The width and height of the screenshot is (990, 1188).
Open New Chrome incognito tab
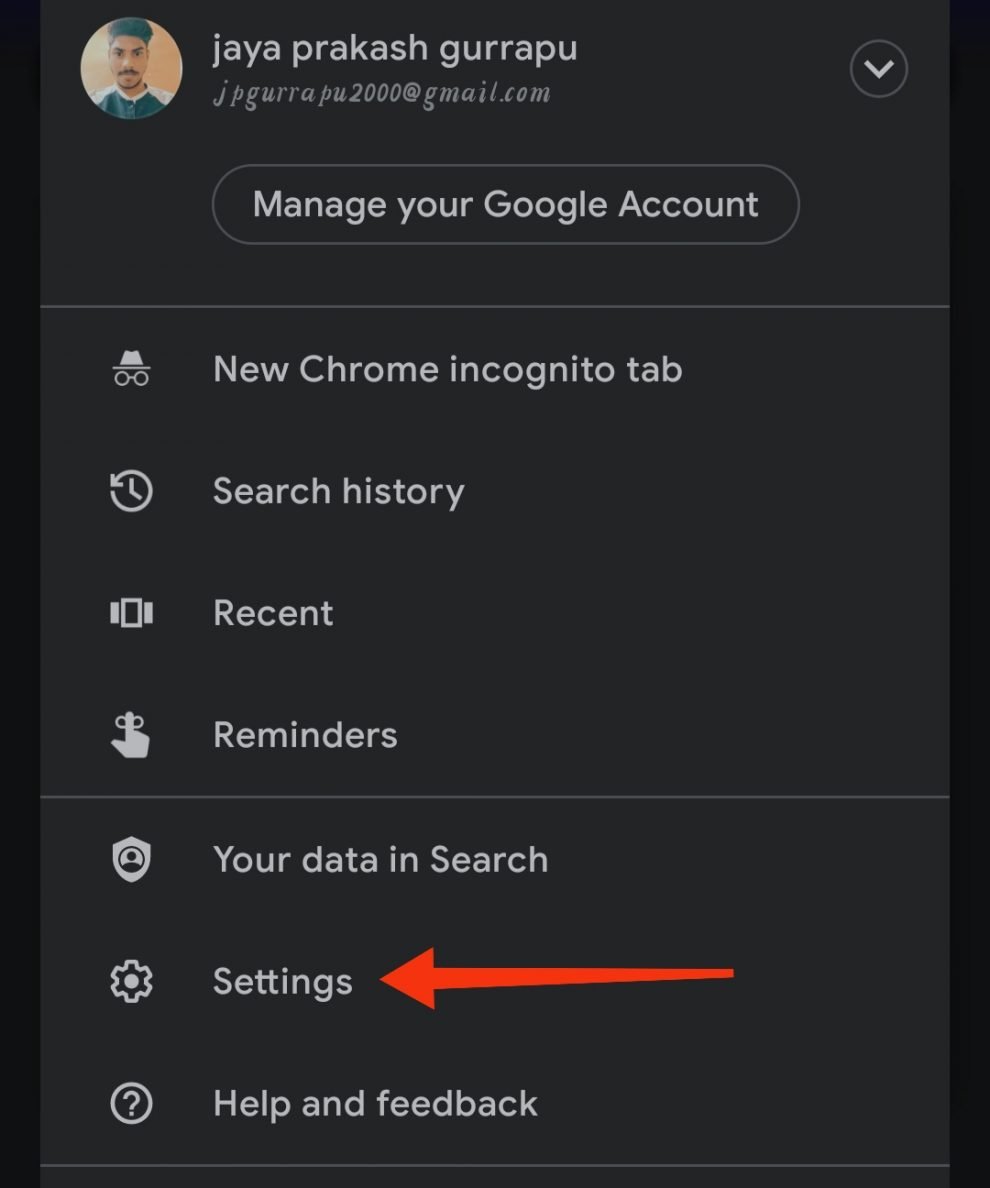pyautogui.click(x=447, y=369)
